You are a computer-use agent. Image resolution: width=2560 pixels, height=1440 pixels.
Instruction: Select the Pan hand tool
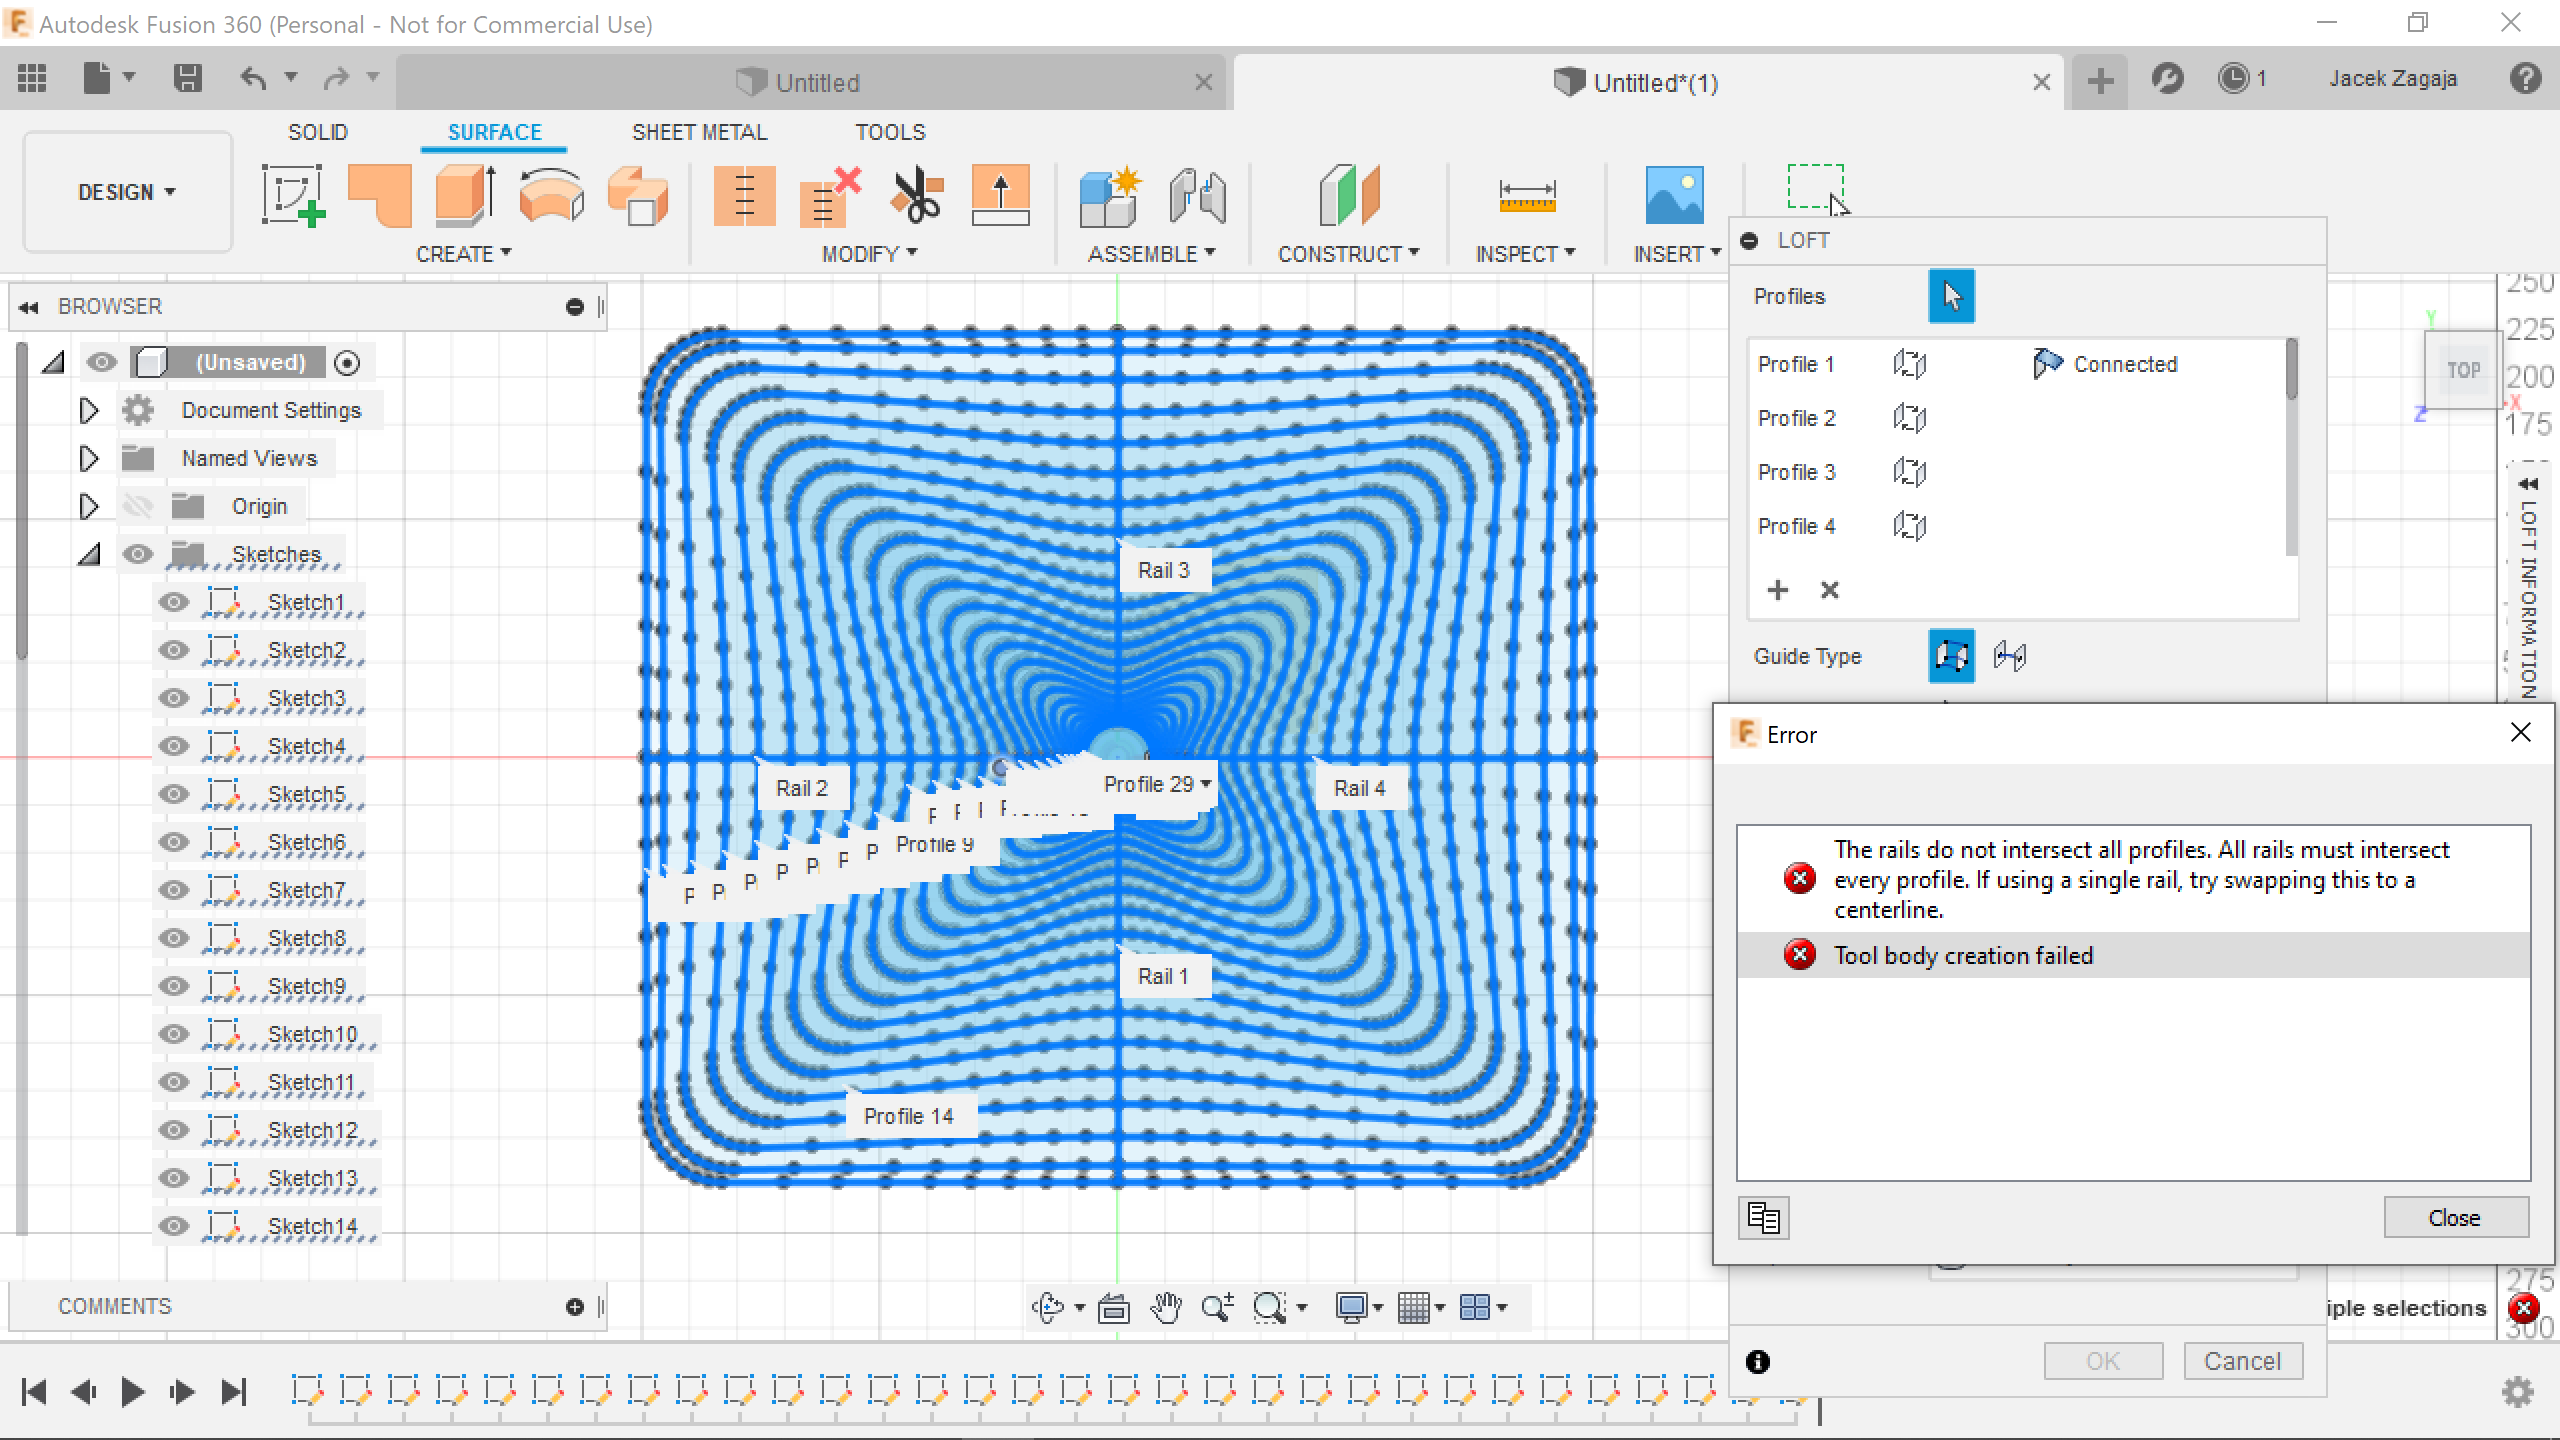1166,1307
